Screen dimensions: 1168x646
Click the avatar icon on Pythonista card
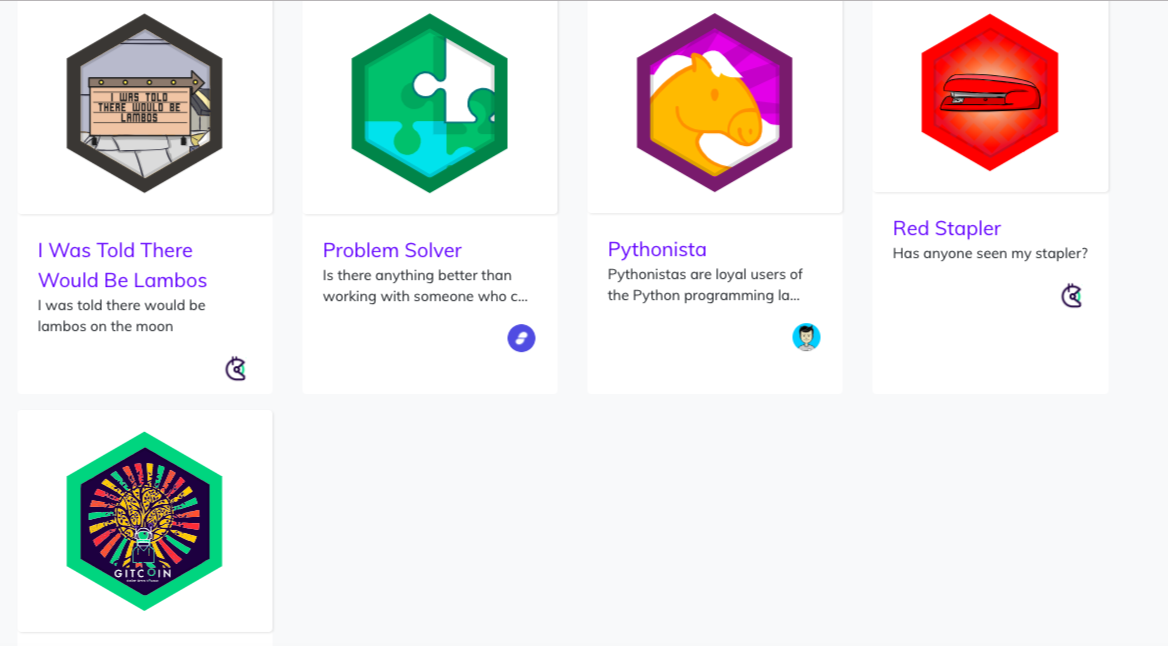point(806,337)
